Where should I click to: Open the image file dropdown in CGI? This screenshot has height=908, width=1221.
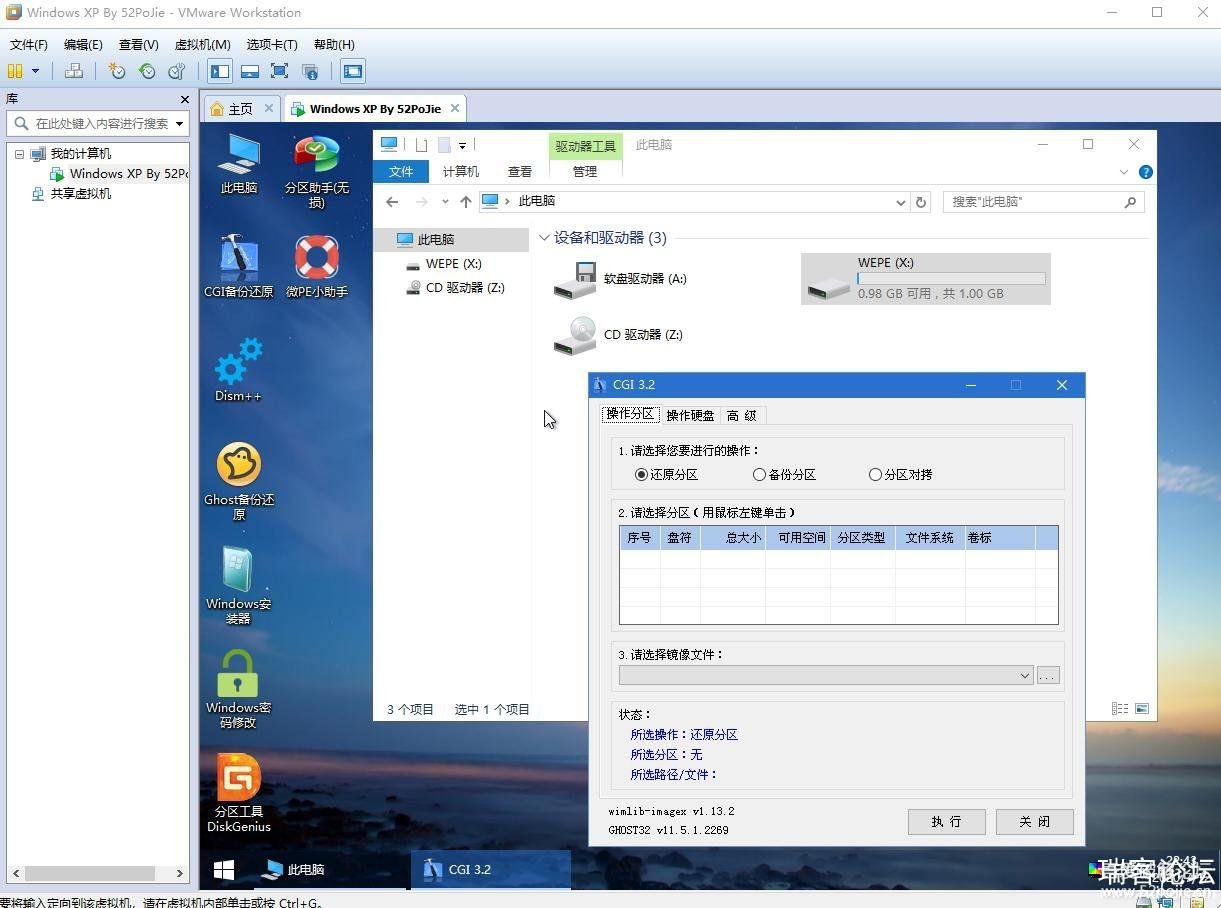pos(1024,676)
